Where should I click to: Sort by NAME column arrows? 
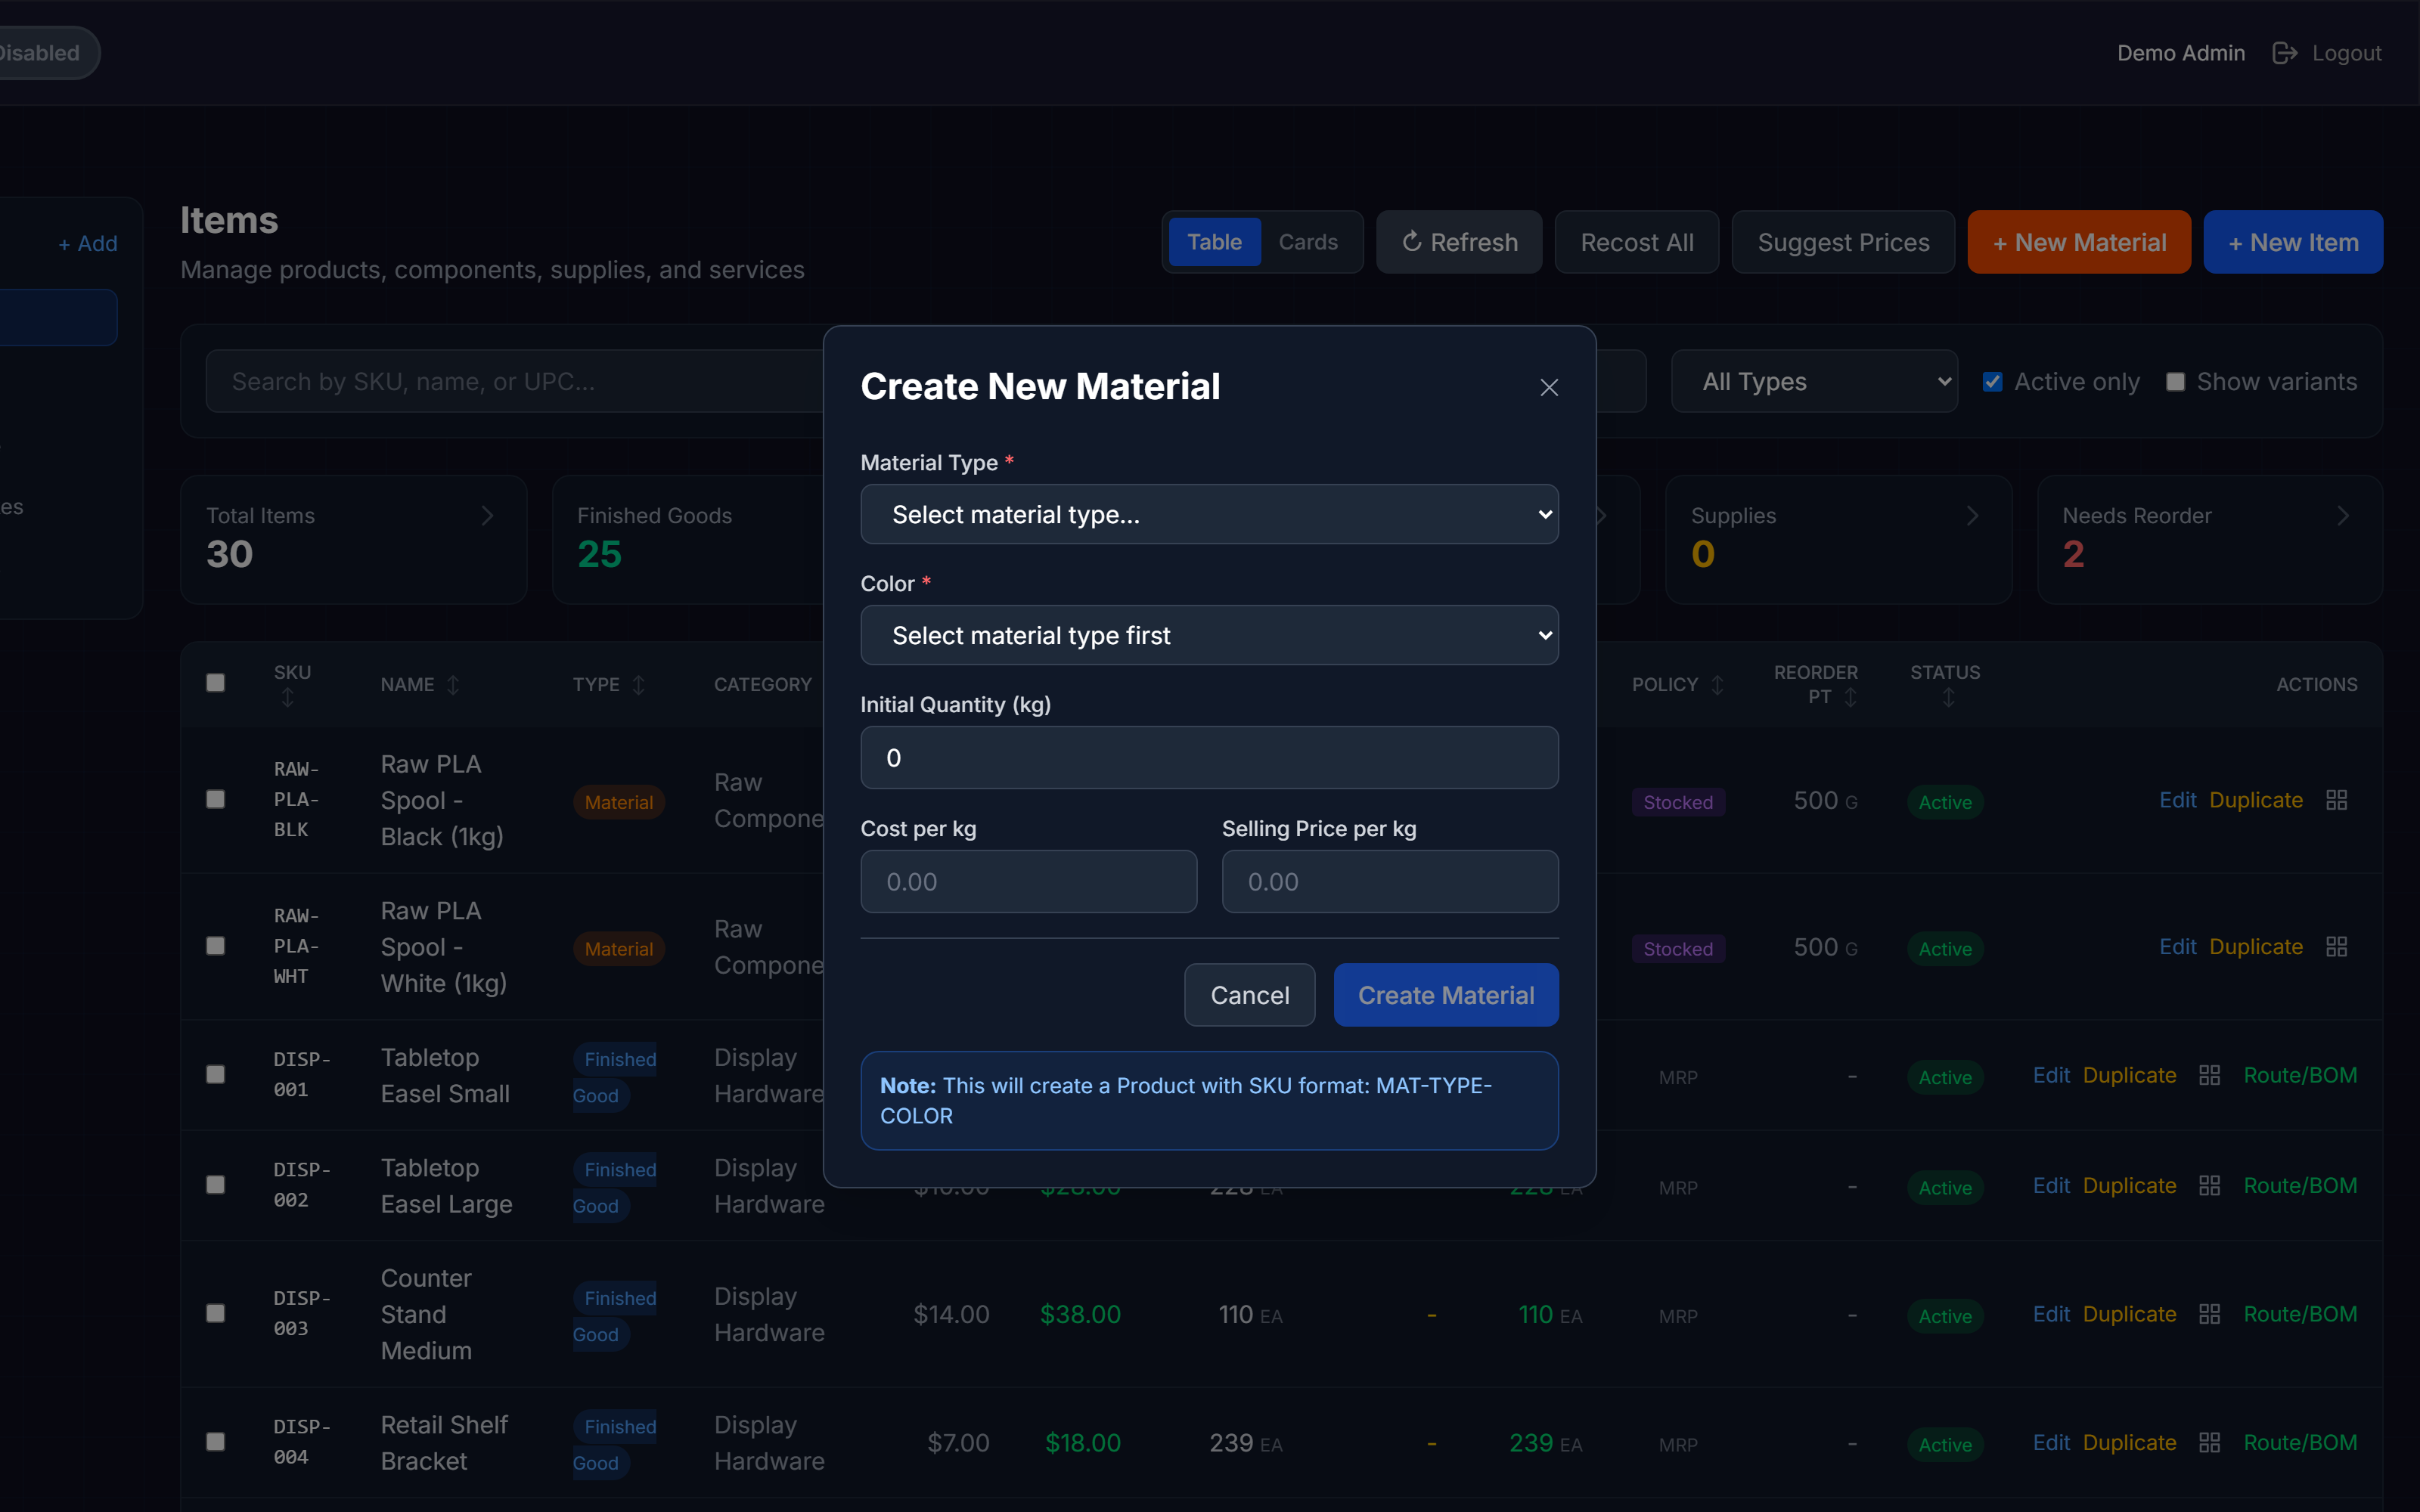pos(453,685)
